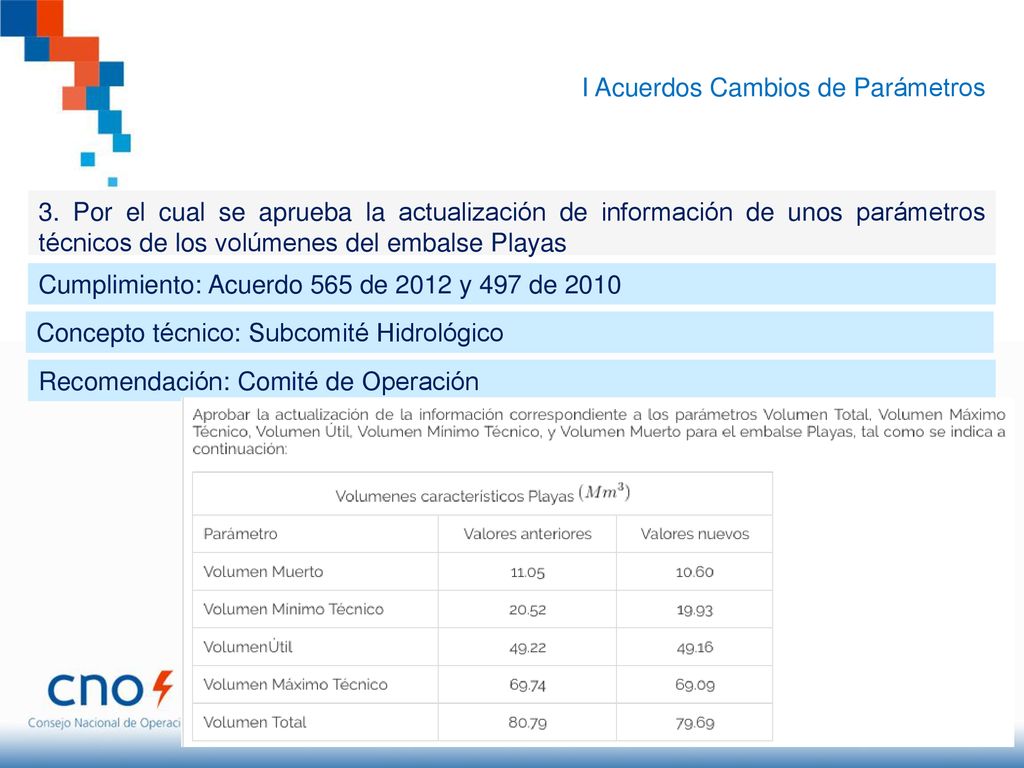Select the 'Volumen Muerto' row label
Screen dimensions: 1024x768
point(263,571)
